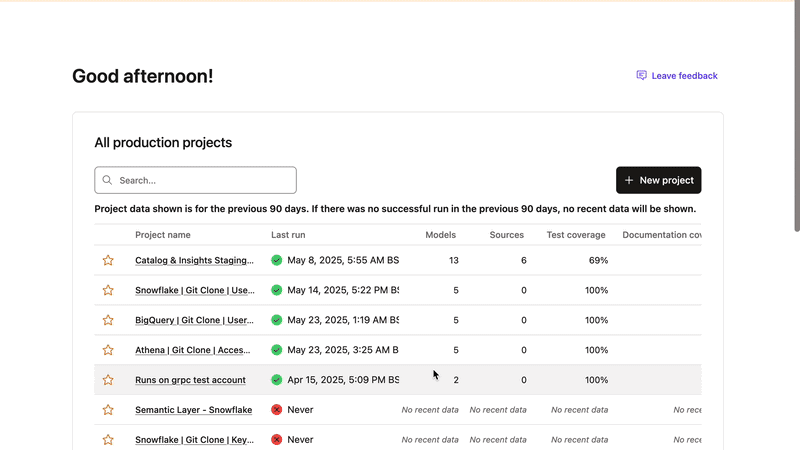
Task: Open Runs on grpc test account project
Action: (x=190, y=380)
